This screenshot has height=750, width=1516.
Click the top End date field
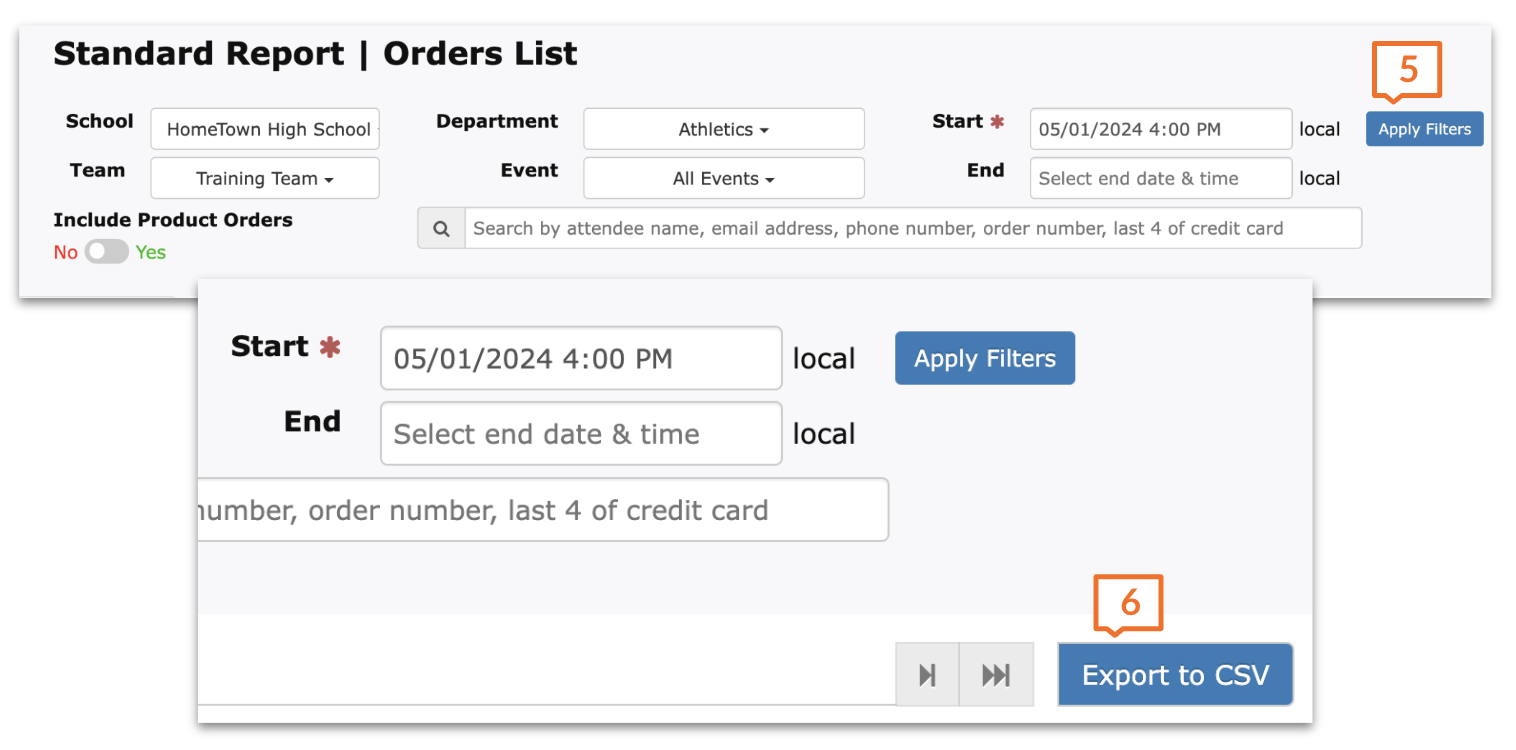tap(1160, 179)
